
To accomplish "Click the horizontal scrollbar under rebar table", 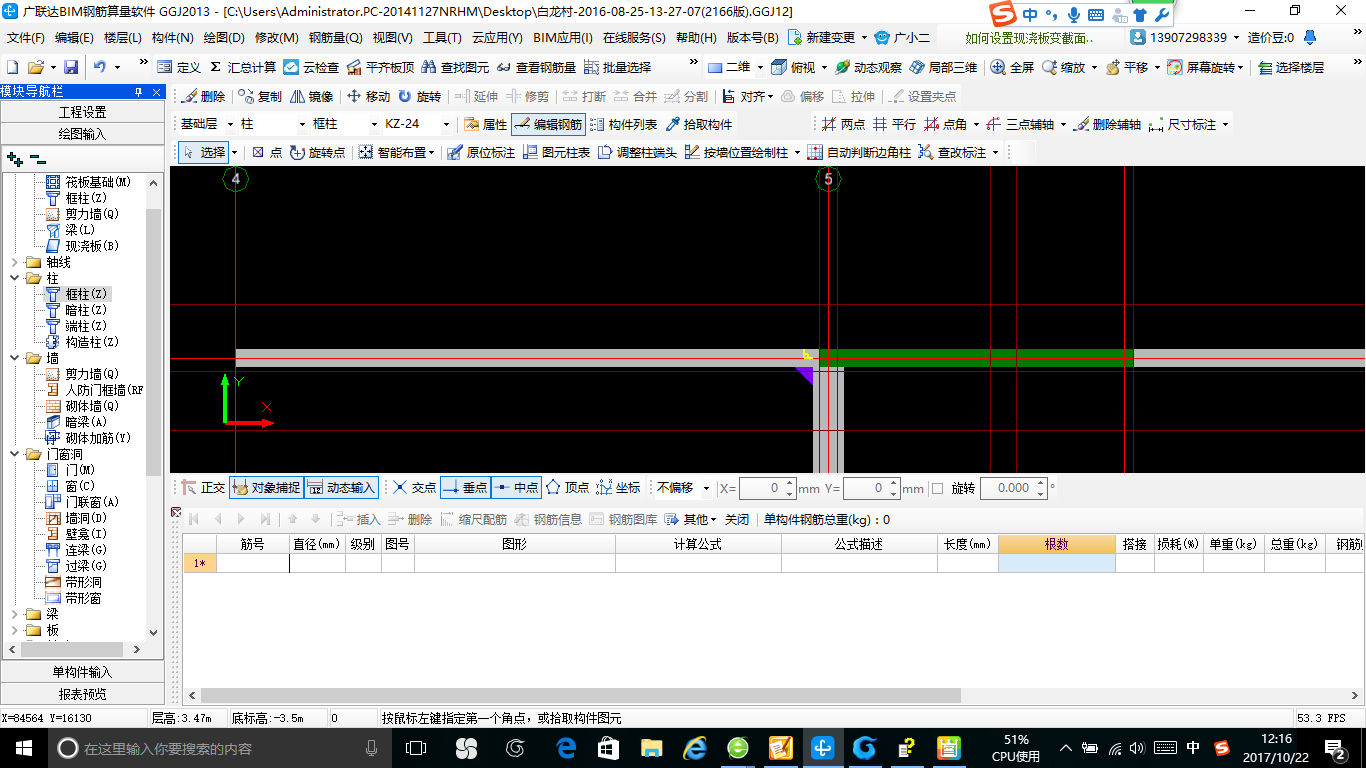I will click(x=580, y=695).
